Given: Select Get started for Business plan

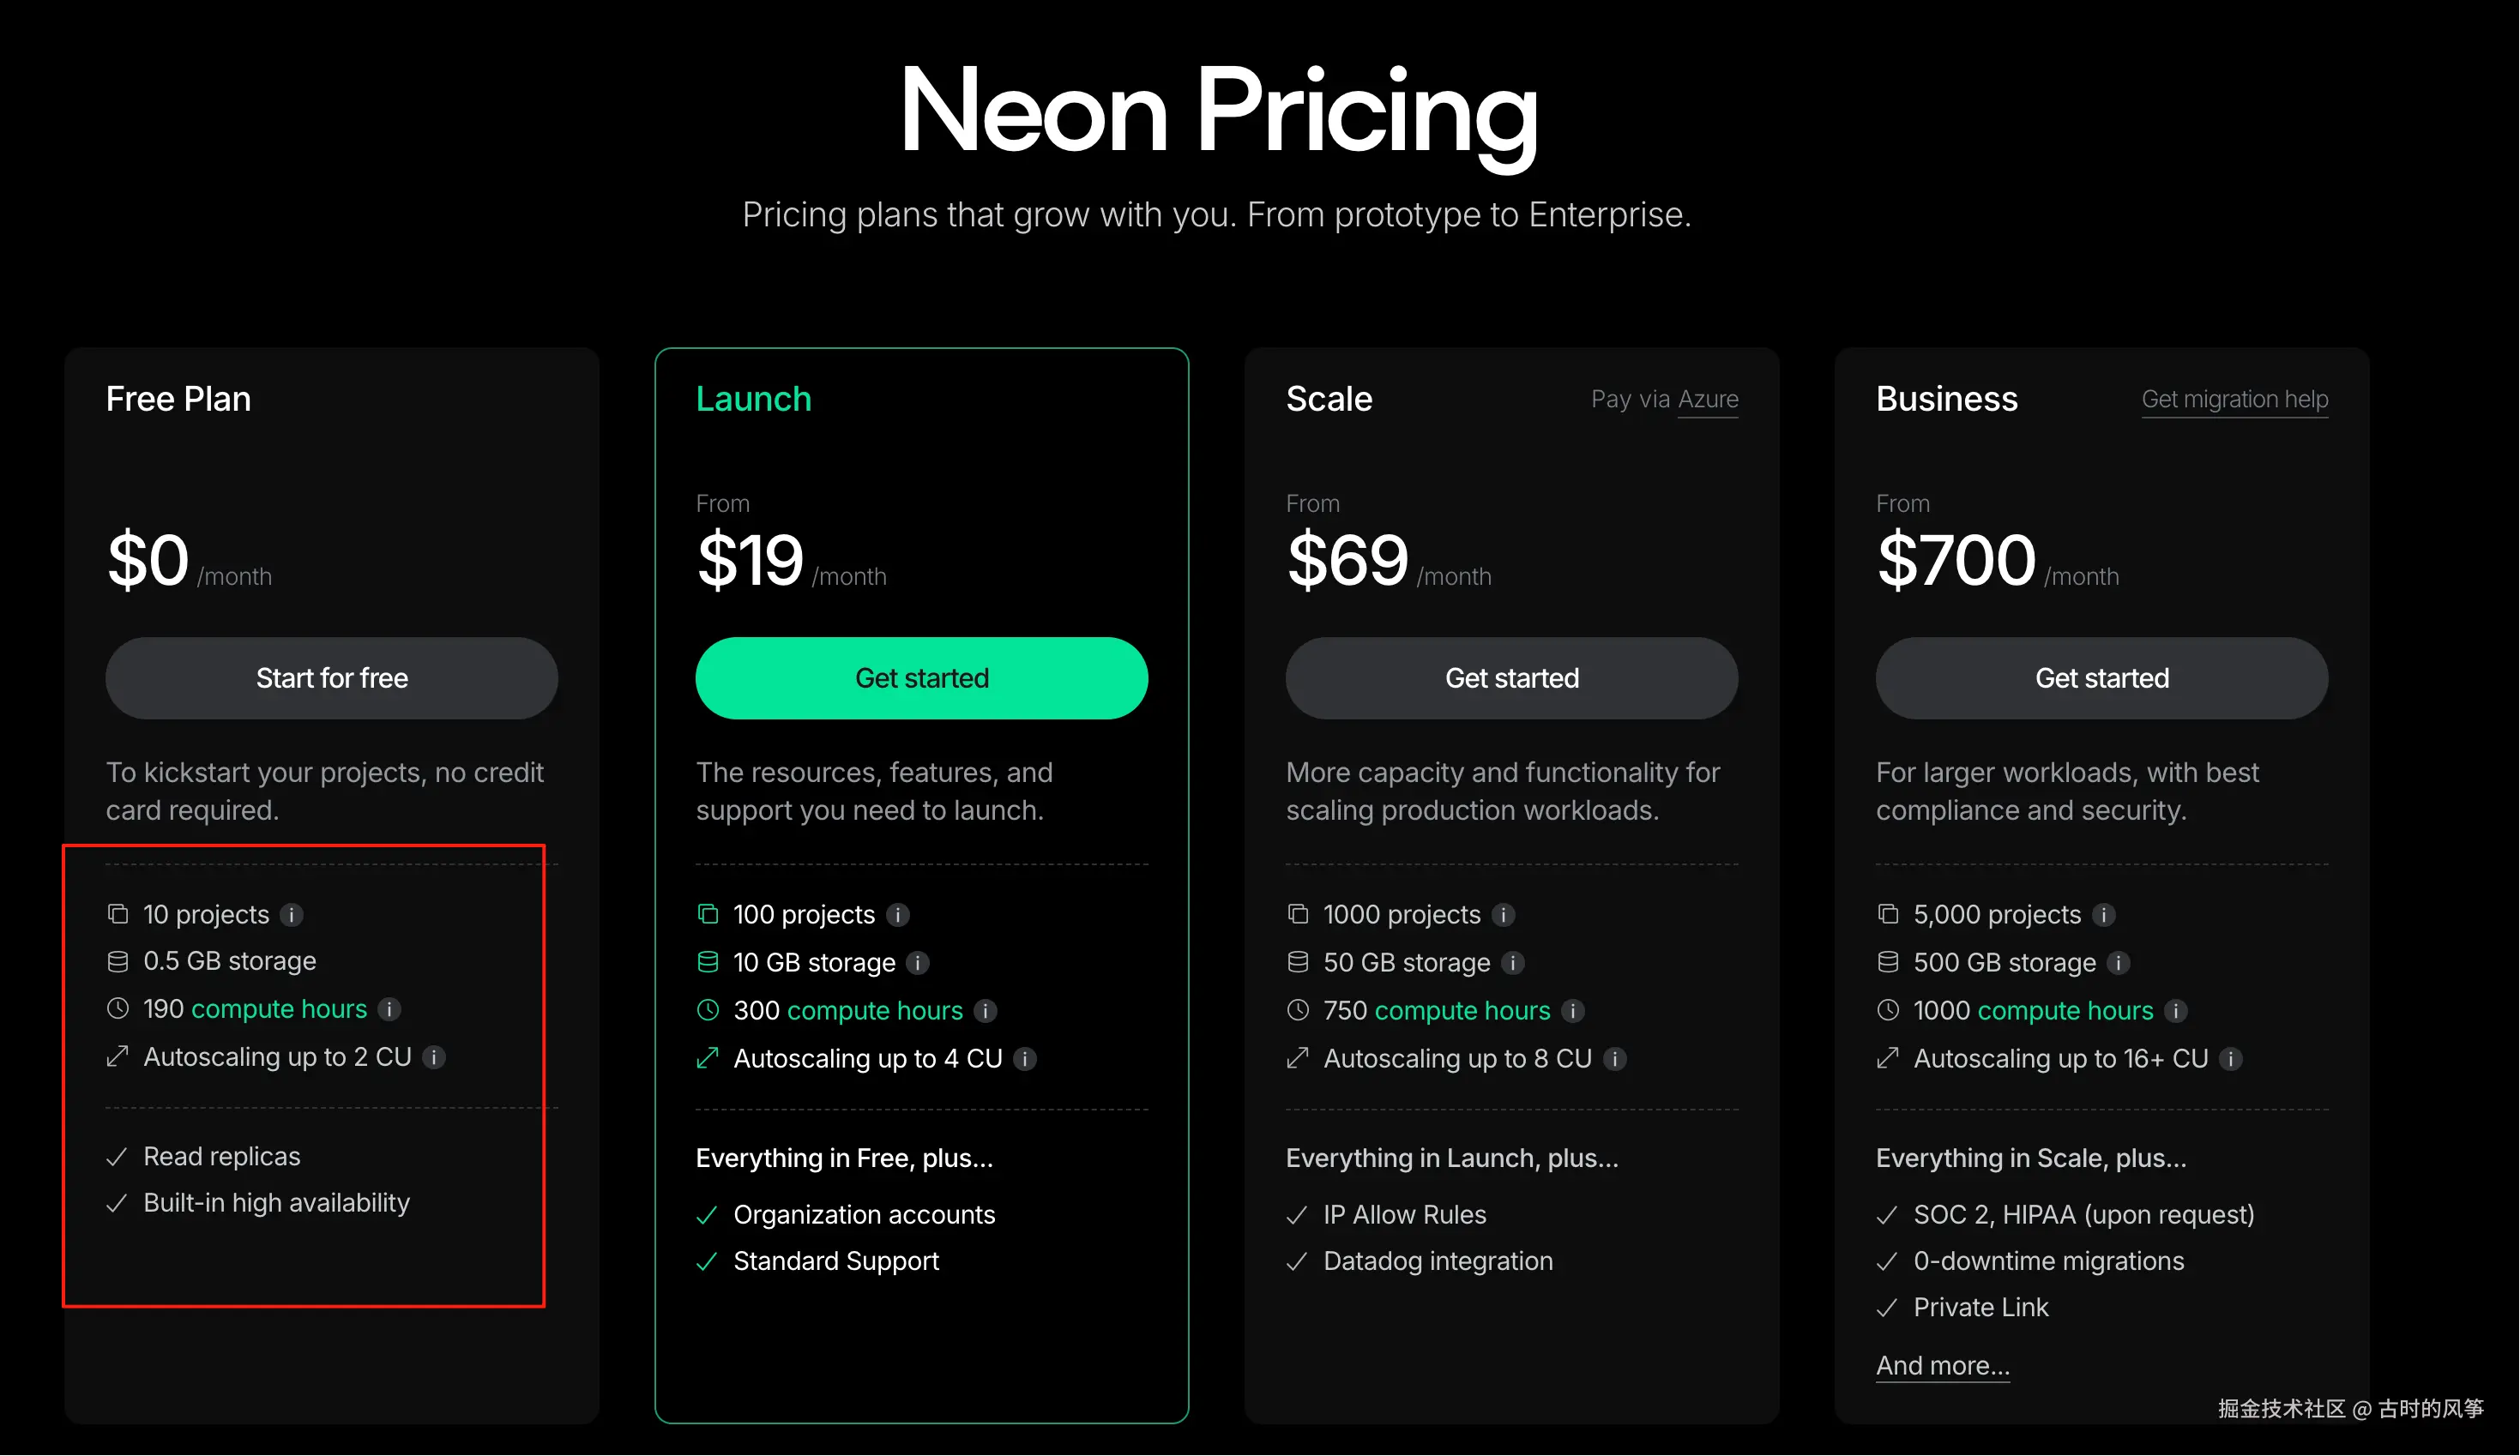Looking at the screenshot, I should [2102, 678].
